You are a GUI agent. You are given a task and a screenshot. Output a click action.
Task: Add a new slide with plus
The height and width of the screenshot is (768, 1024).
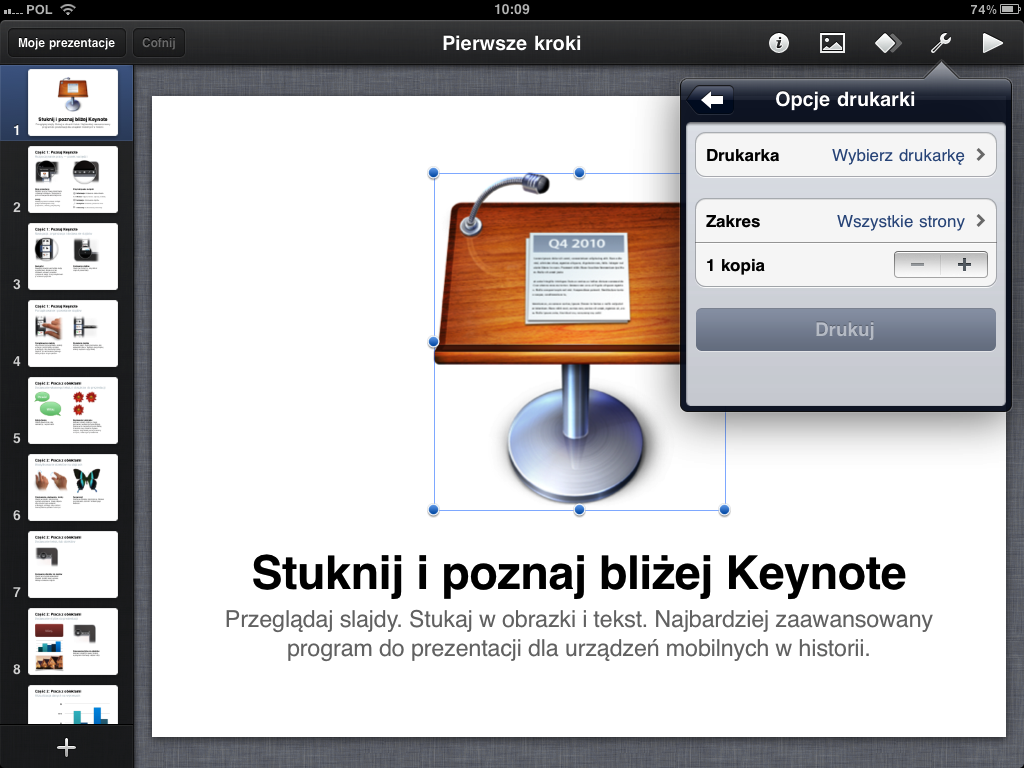pyautogui.click(x=66, y=747)
